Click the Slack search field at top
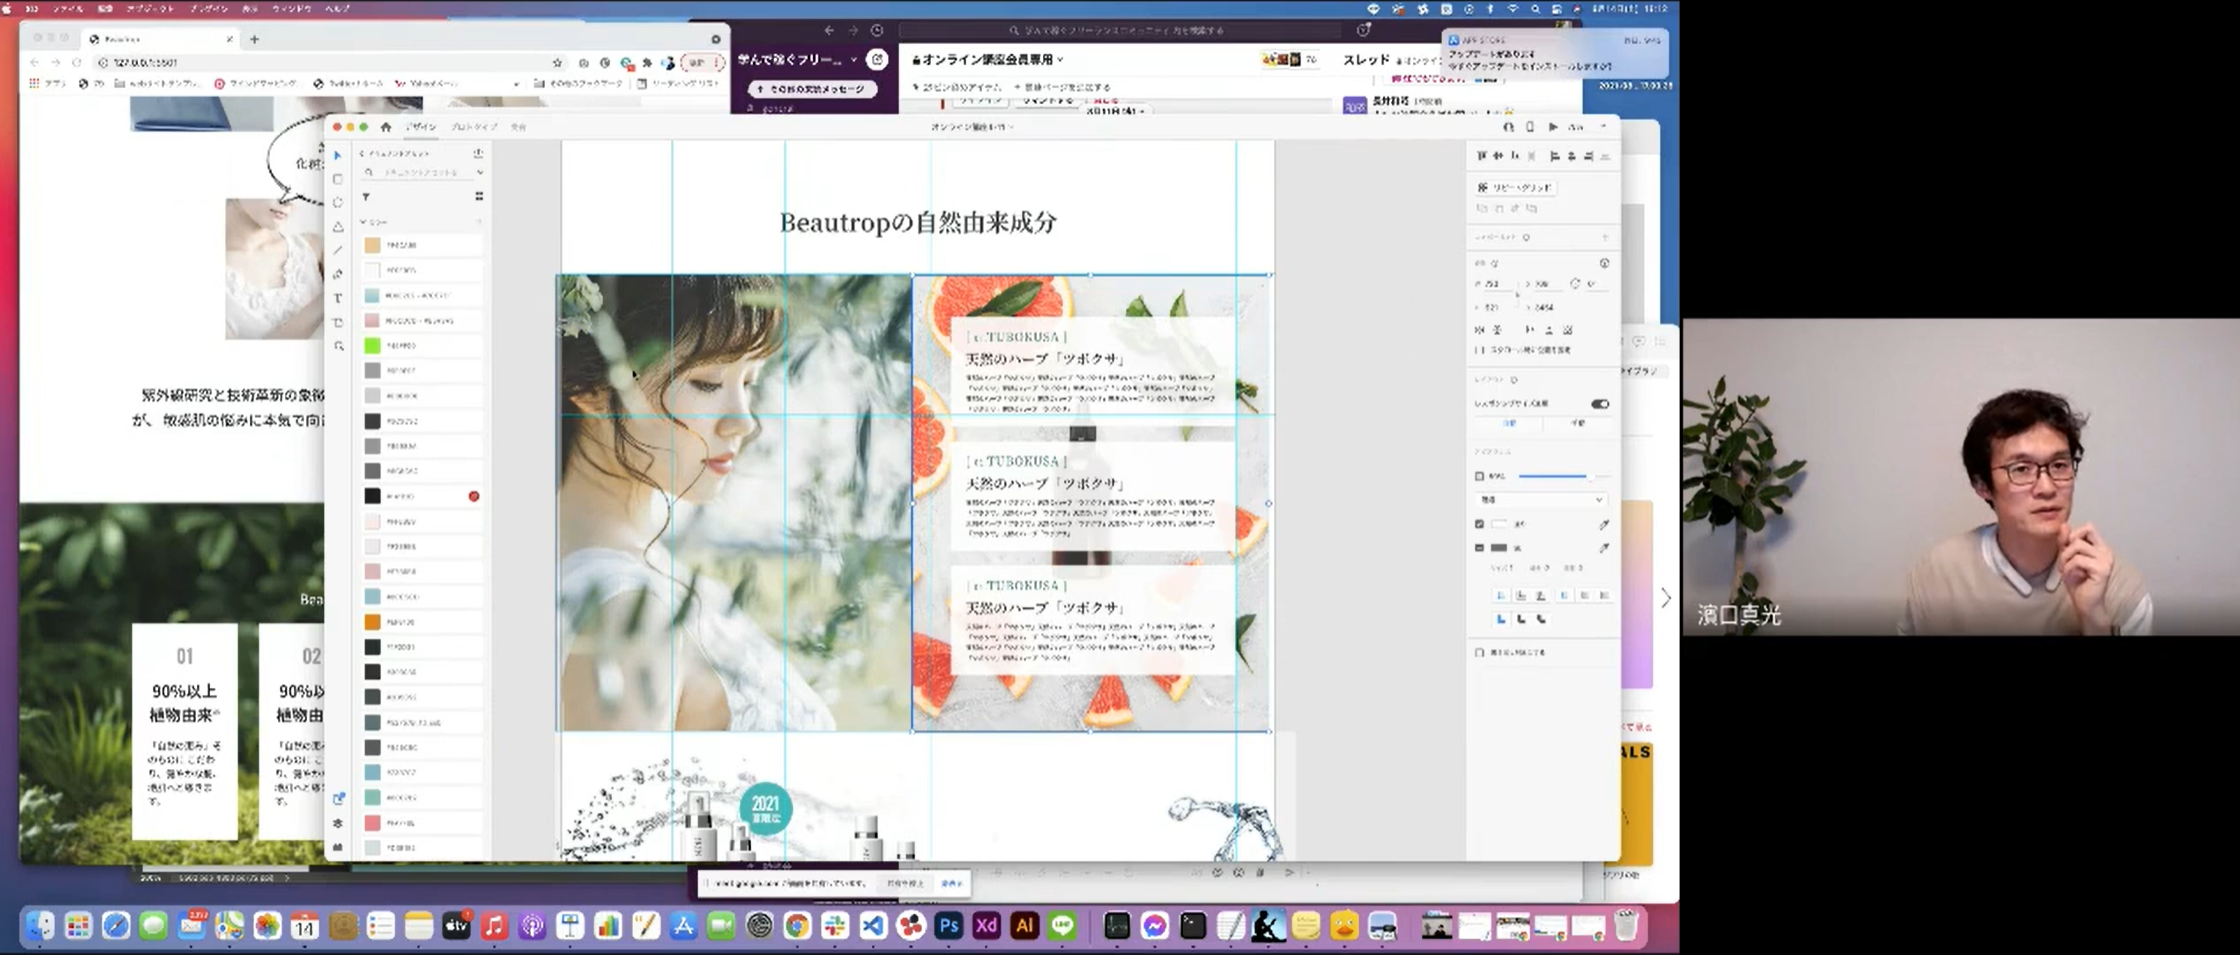The width and height of the screenshot is (2240, 955). [x=1120, y=30]
